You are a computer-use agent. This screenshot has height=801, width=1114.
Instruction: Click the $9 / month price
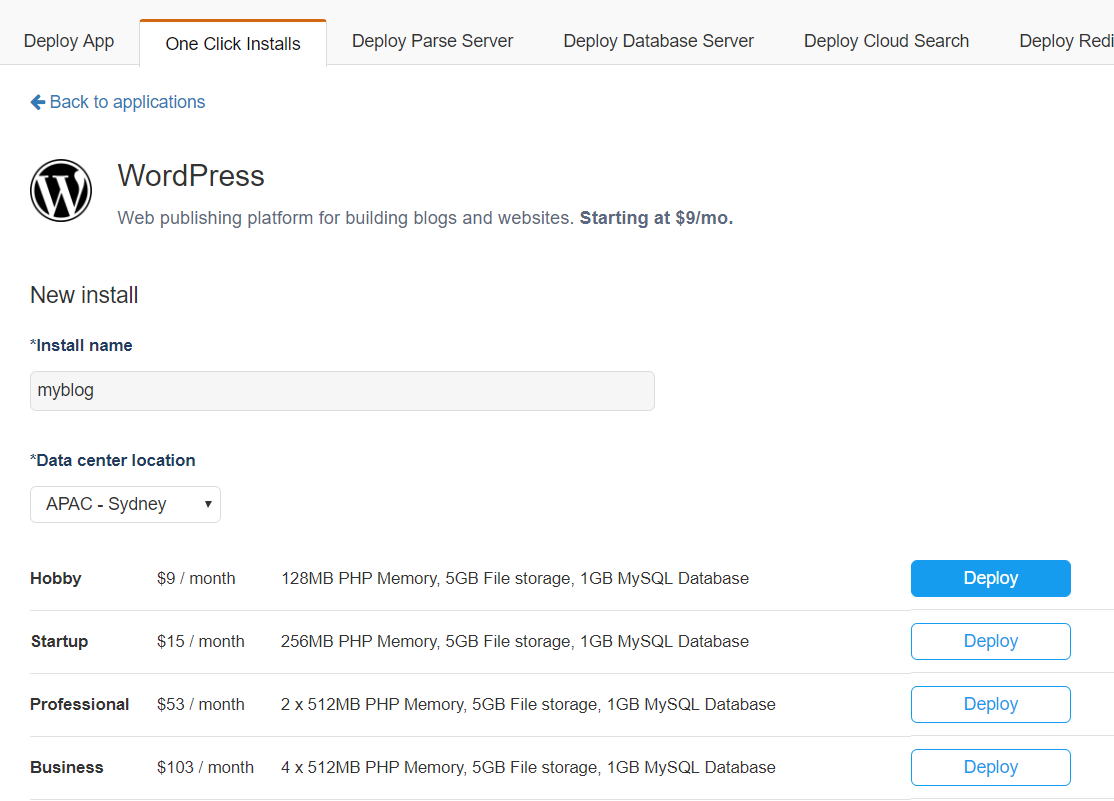click(x=196, y=579)
